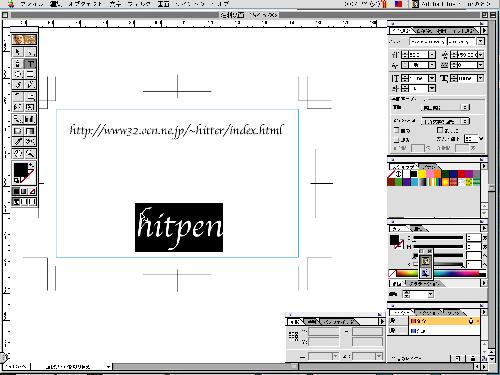Select the Blend tool
Screen dimensions: 500x375
tap(18, 119)
